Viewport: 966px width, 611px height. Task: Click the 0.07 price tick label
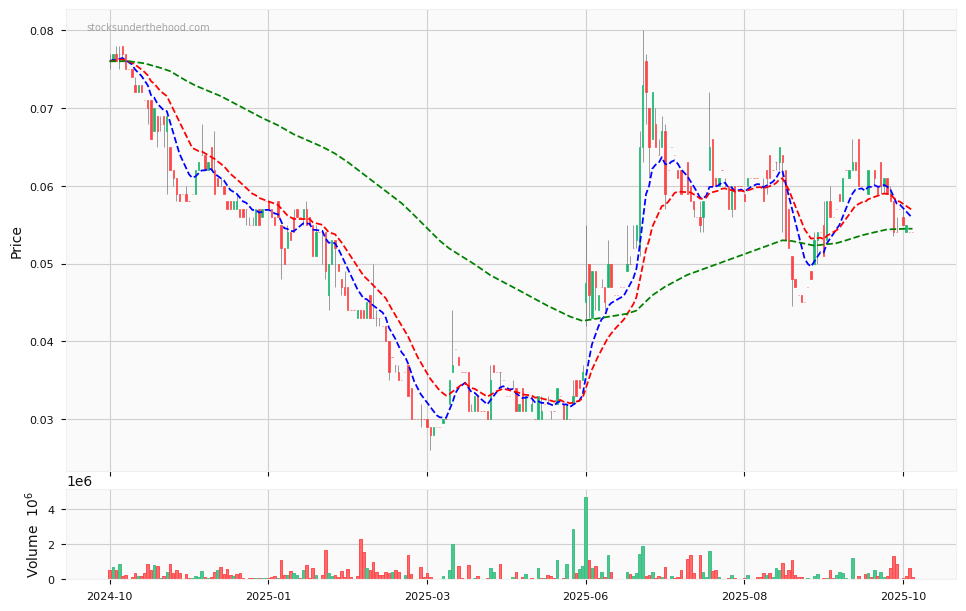pos(41,109)
